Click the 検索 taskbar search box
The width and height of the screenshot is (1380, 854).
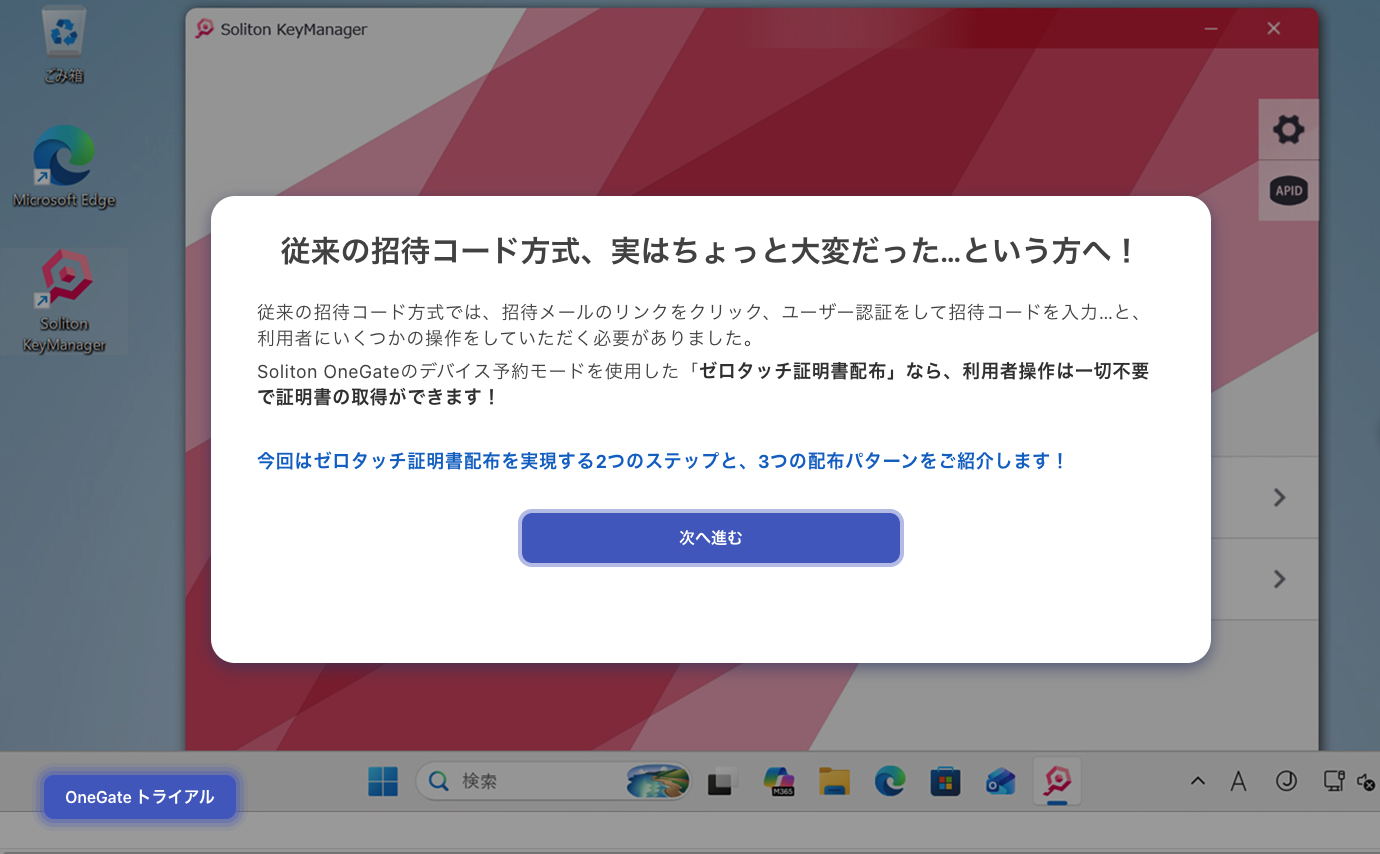(554, 781)
